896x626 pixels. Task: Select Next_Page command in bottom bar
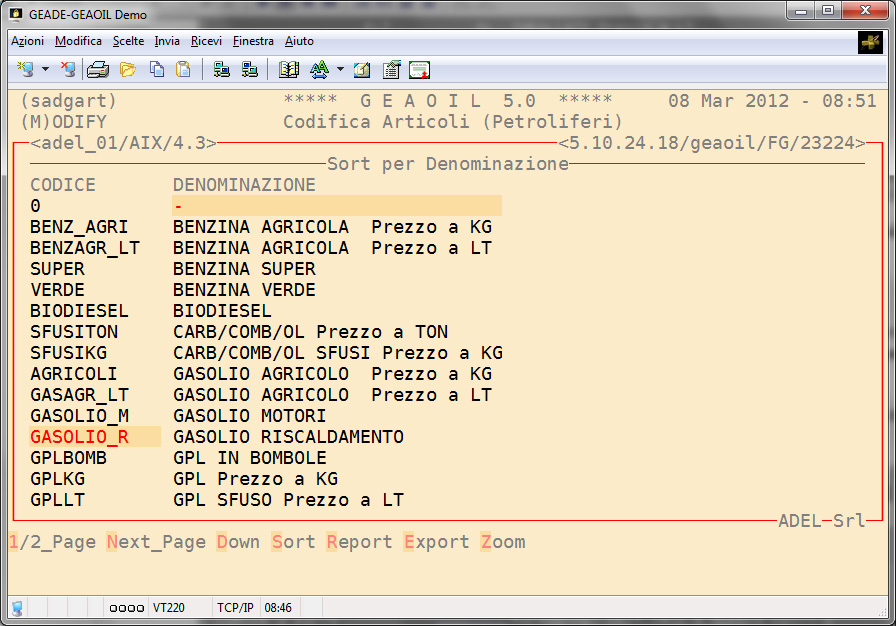pyautogui.click(x=155, y=542)
